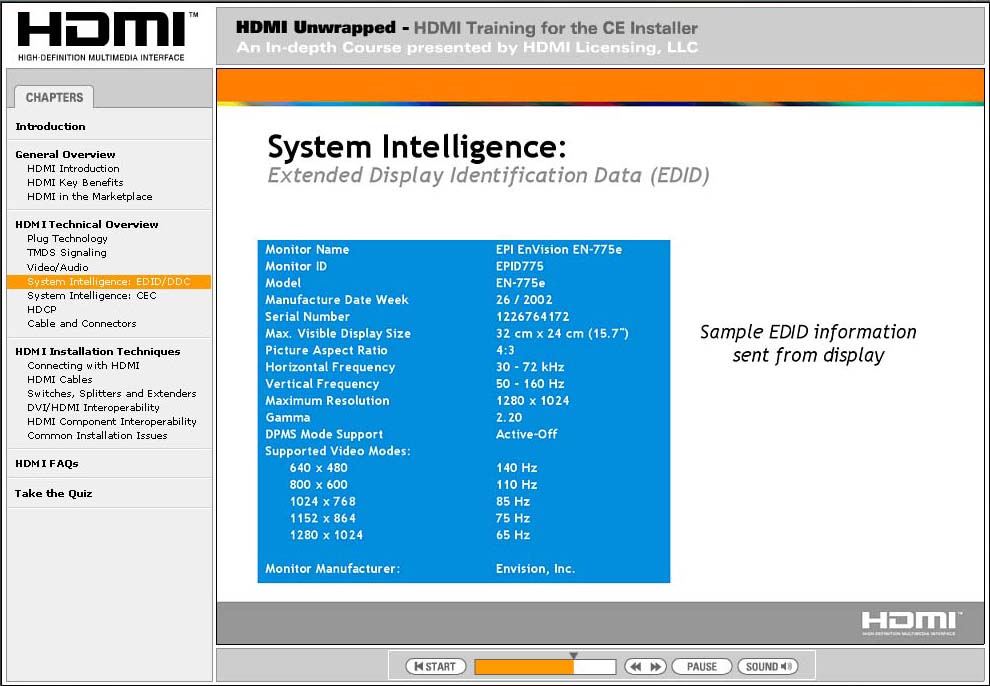The height and width of the screenshot is (686, 990).
Task: Open Cable and Connectors chapter
Action: click(81, 323)
